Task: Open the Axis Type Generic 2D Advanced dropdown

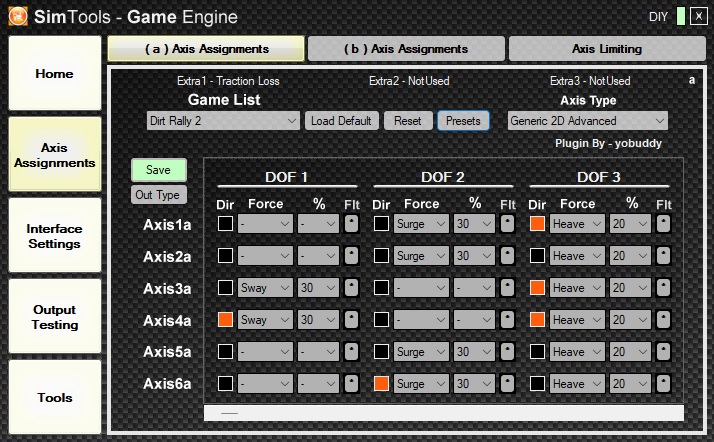Action: tap(587, 121)
